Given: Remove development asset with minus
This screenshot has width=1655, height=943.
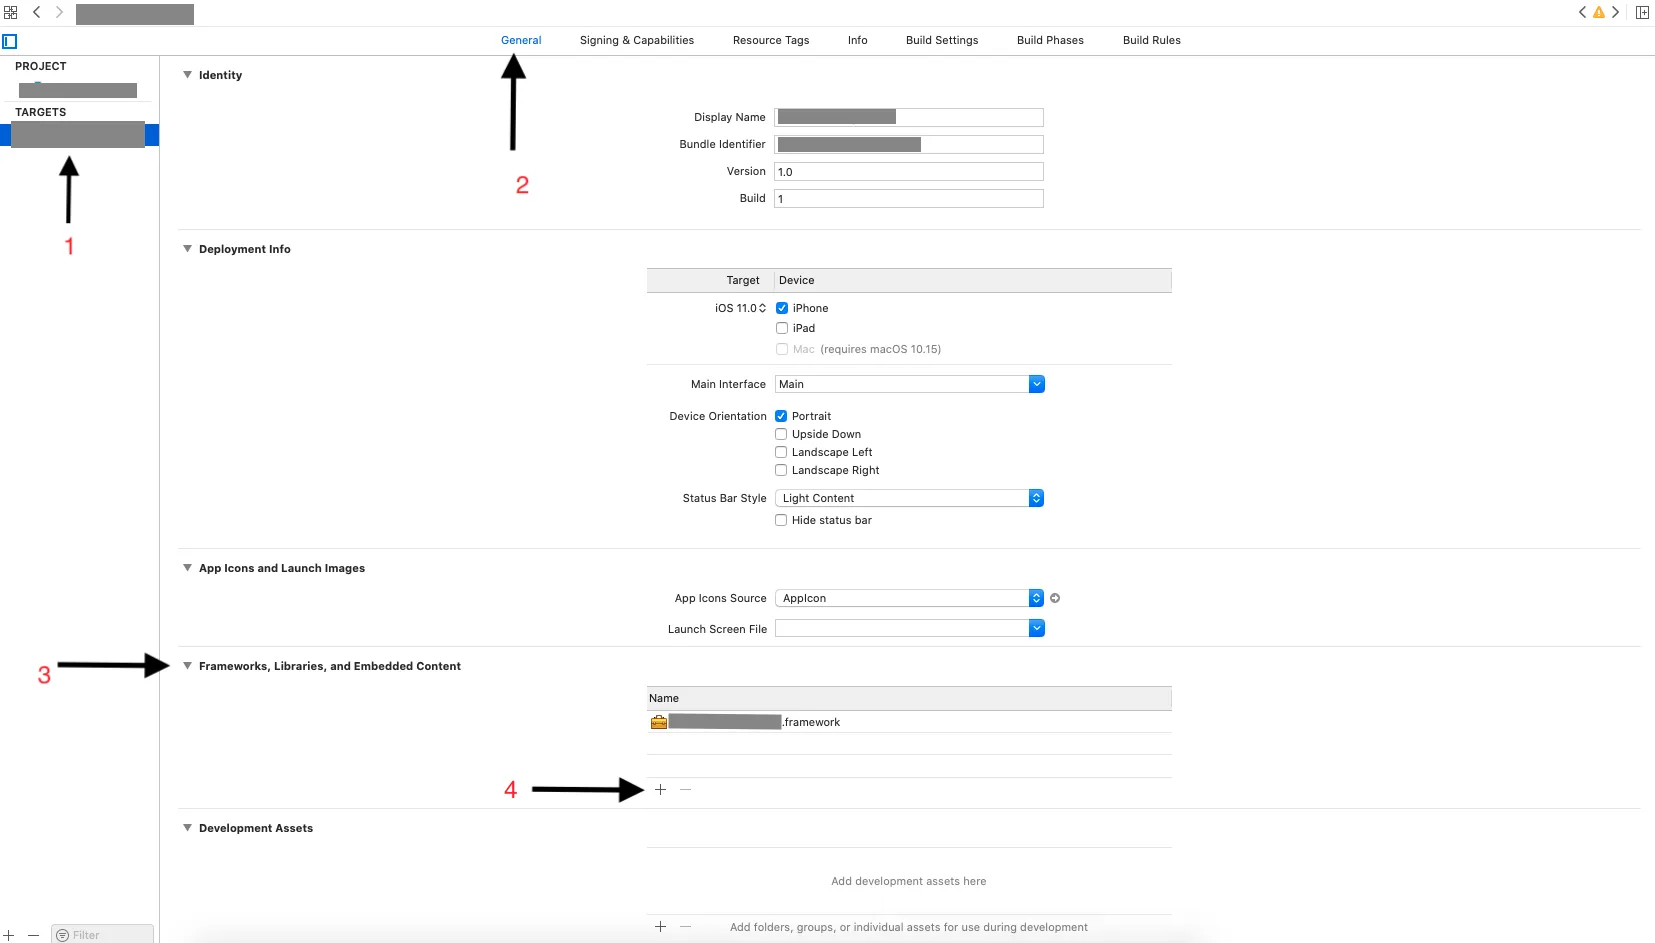Looking at the screenshot, I should [686, 927].
